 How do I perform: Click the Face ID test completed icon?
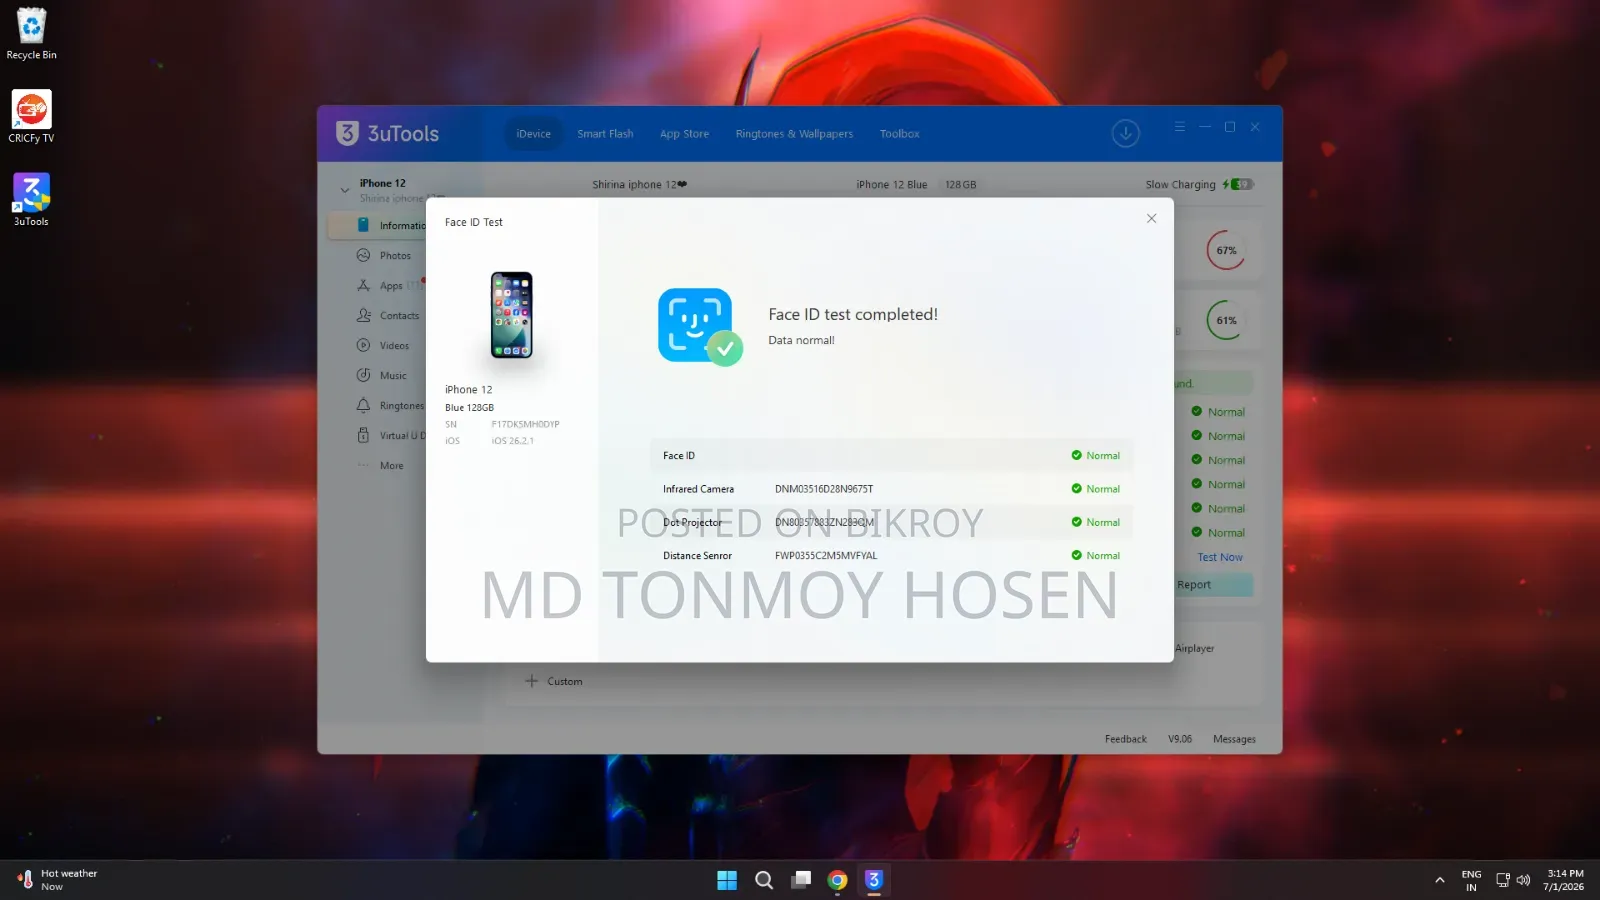699,327
